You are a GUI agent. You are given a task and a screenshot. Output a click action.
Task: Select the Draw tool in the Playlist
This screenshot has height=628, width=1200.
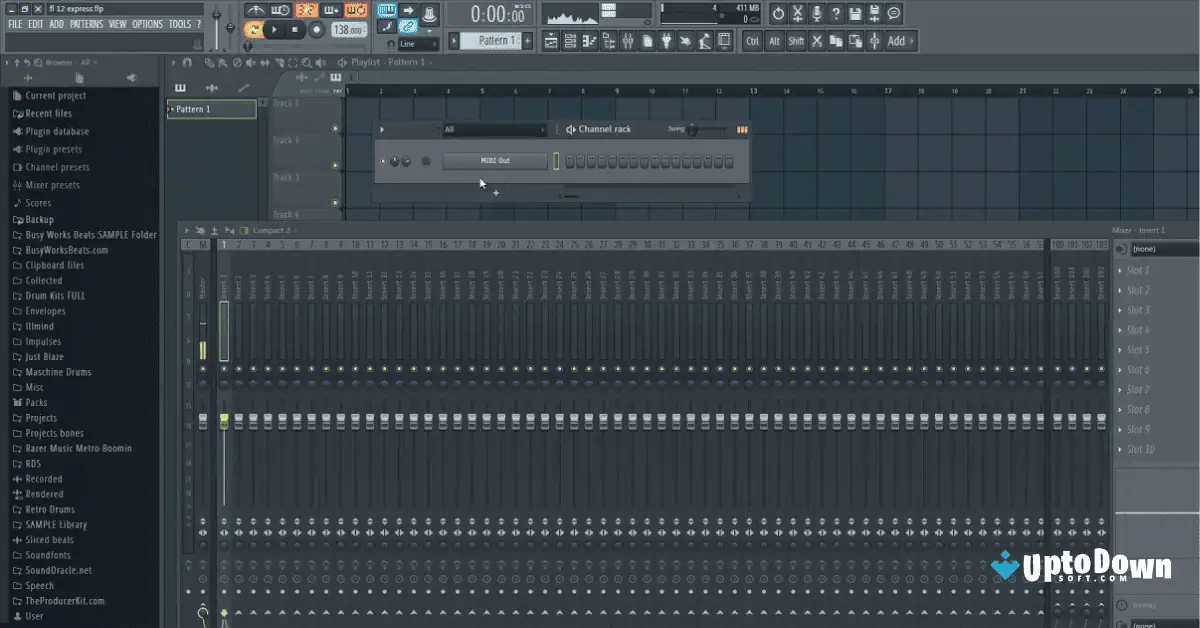coord(210,62)
